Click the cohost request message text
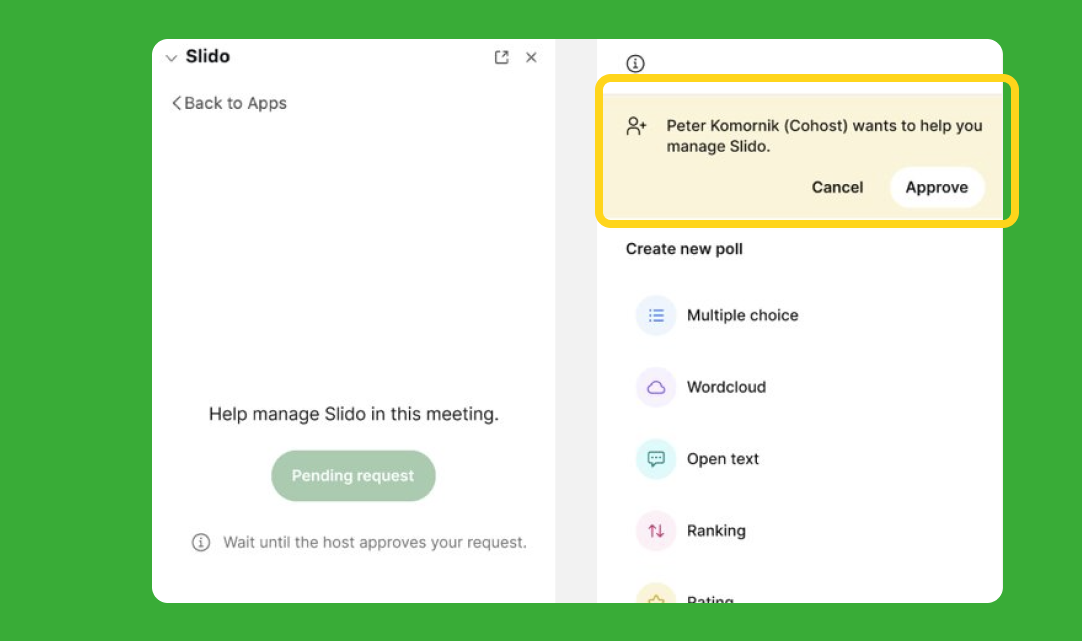The width and height of the screenshot is (1082, 641). pos(824,136)
